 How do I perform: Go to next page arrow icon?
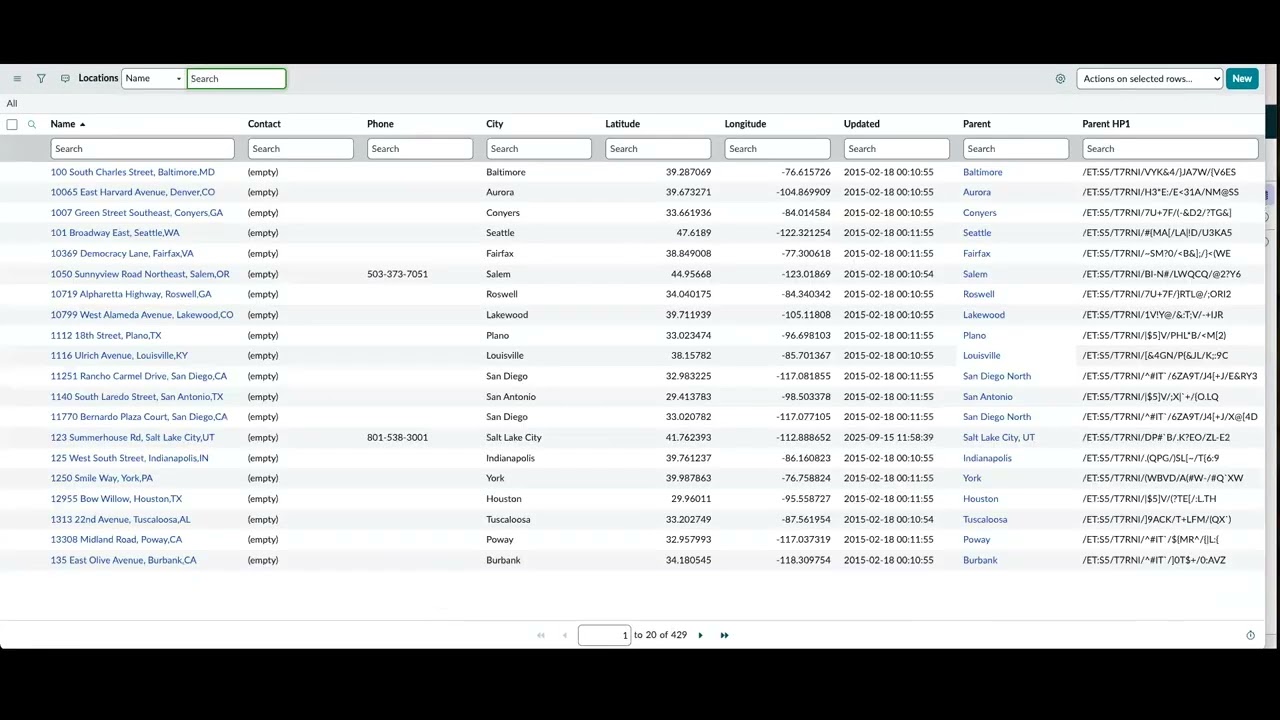pos(700,635)
